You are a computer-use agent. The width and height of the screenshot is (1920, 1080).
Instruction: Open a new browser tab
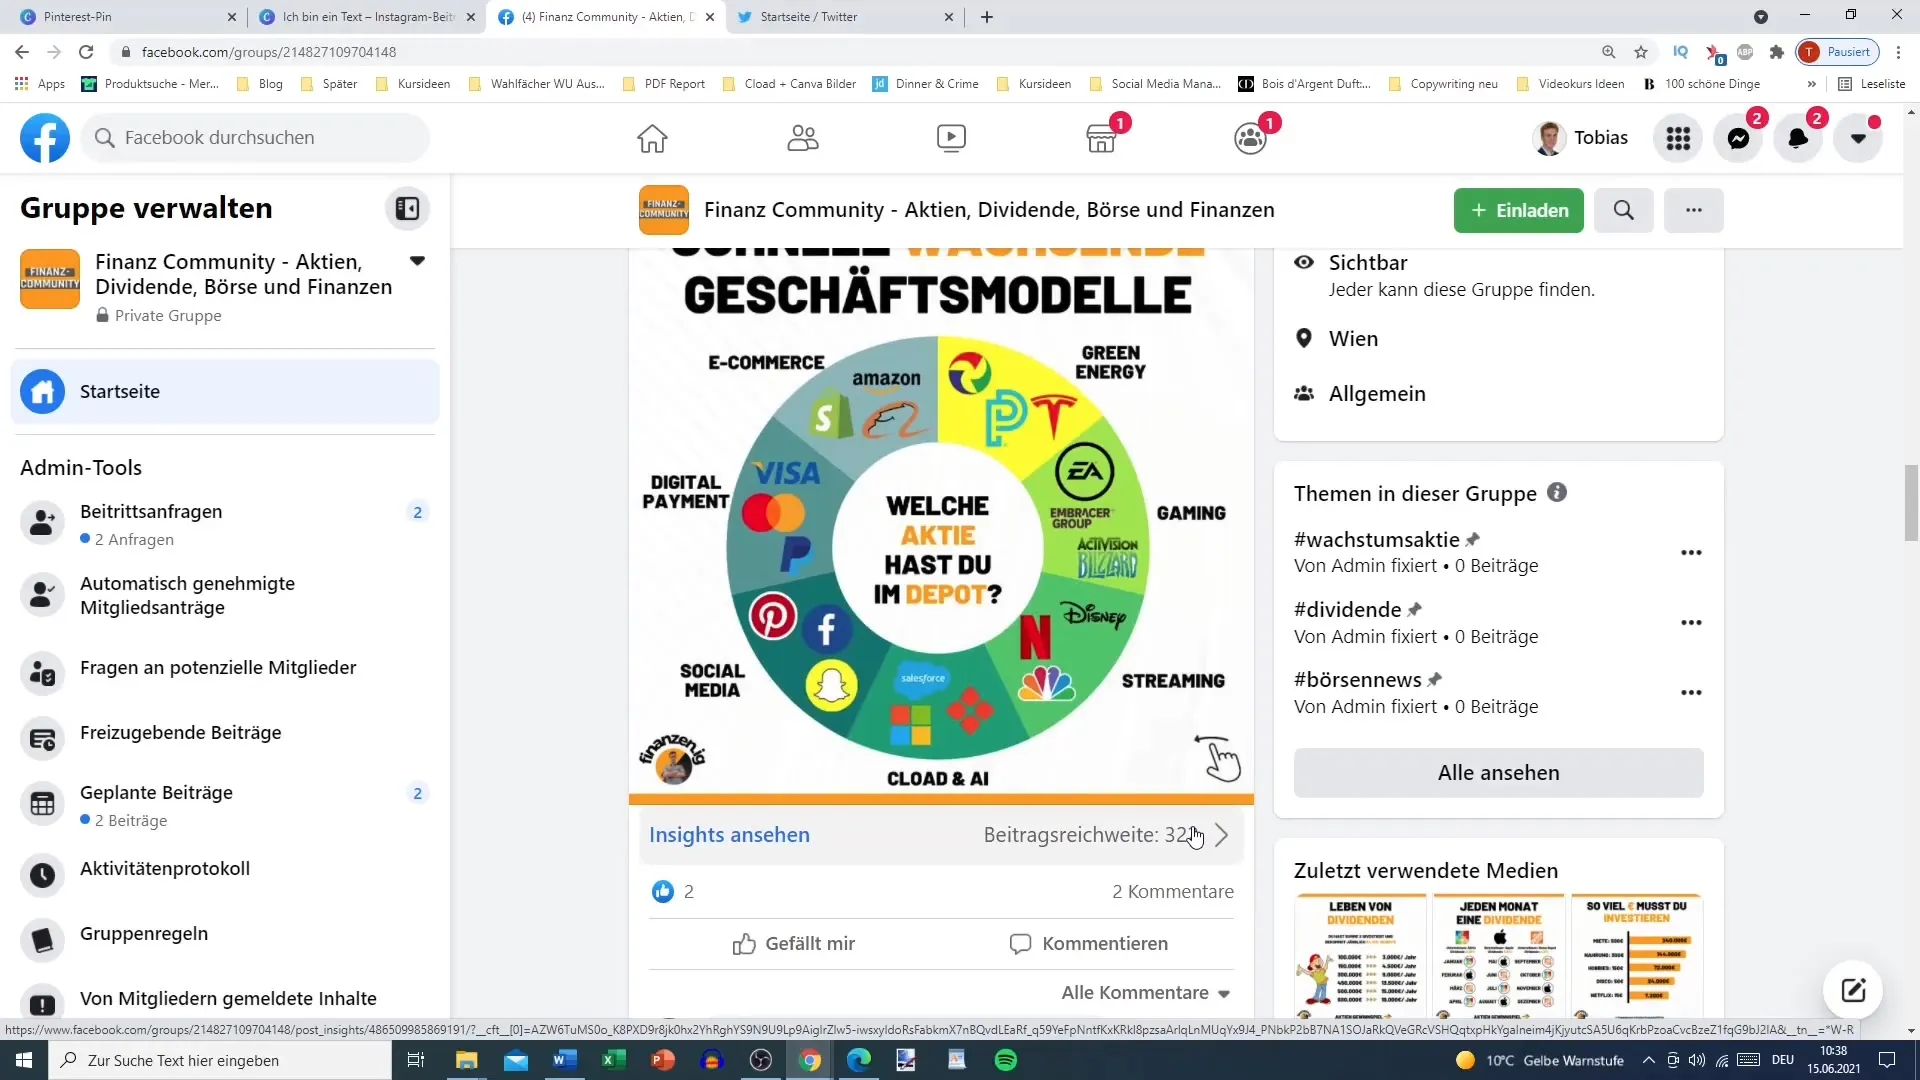[987, 17]
